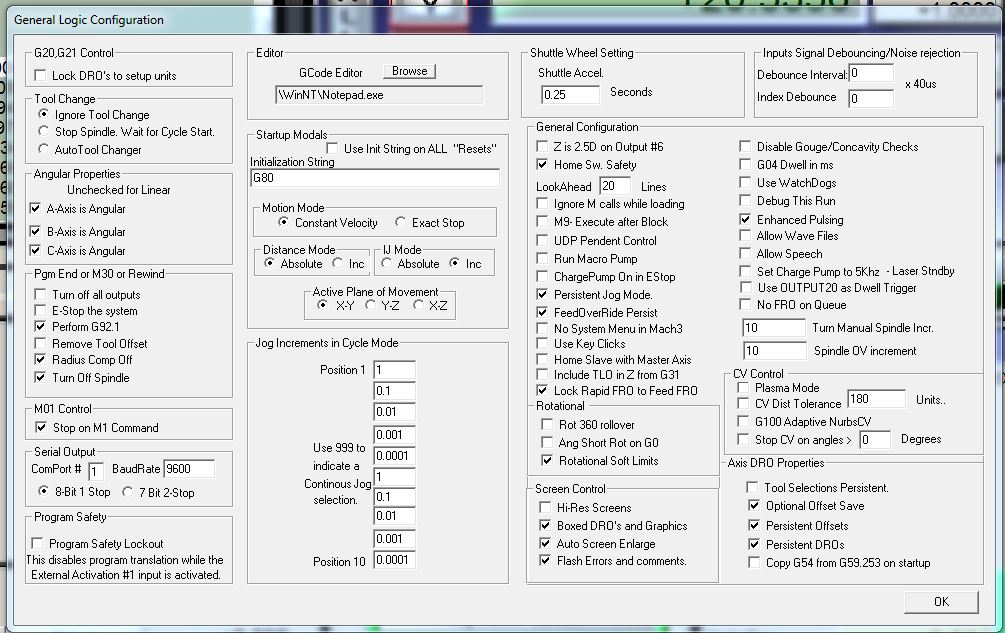
Task: Enable Plasma Mode checkbox
Action: [x=743, y=388]
